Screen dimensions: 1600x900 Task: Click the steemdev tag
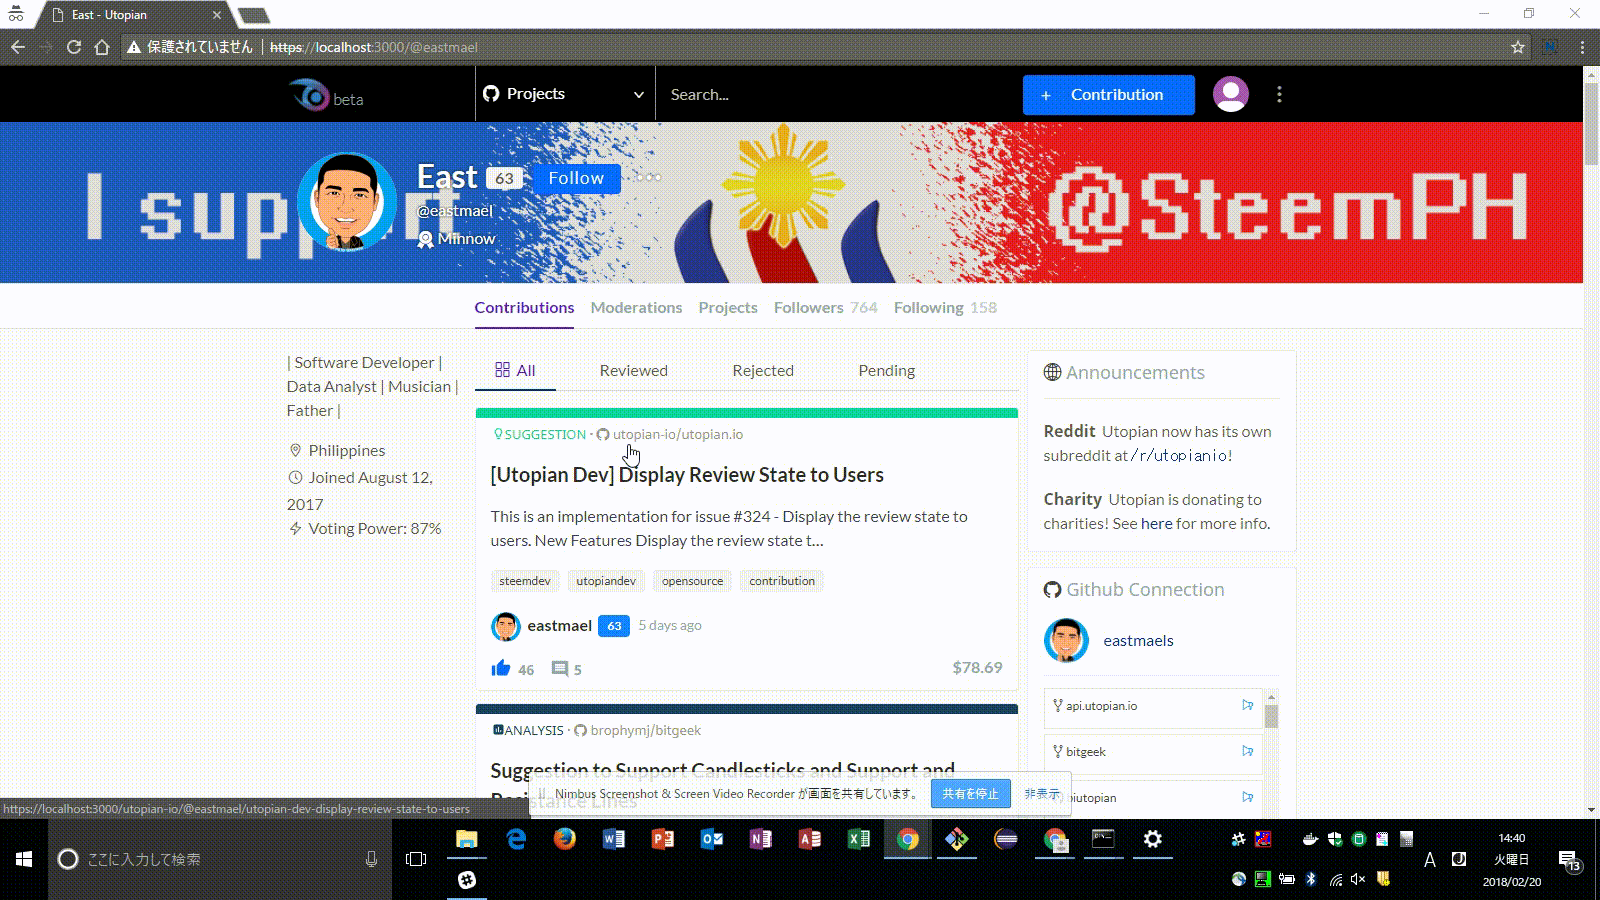(x=525, y=581)
